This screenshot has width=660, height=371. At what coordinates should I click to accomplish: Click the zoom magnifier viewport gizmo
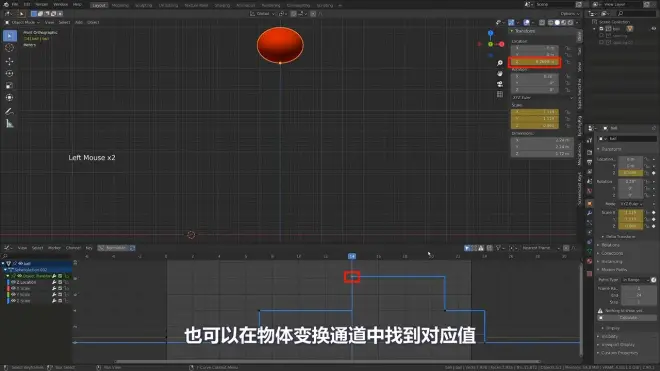tap(500, 63)
